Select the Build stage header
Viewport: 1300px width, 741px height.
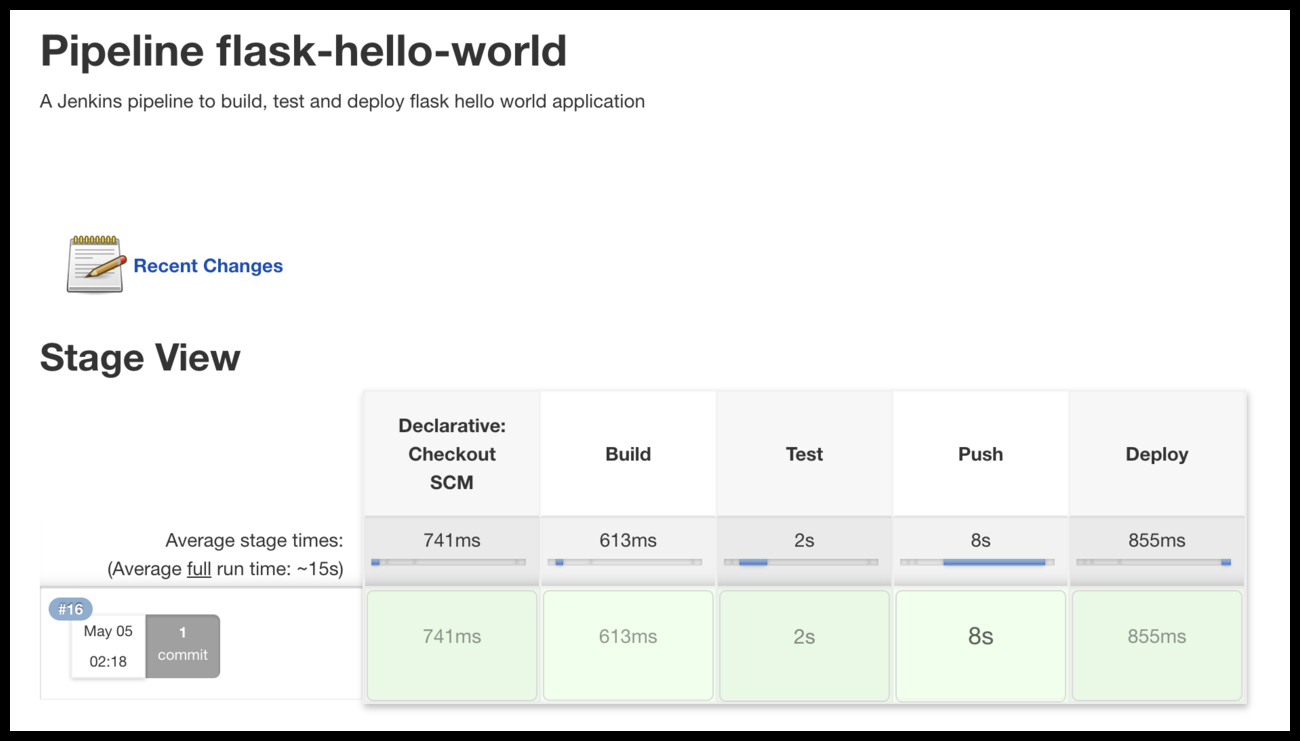tap(628, 454)
